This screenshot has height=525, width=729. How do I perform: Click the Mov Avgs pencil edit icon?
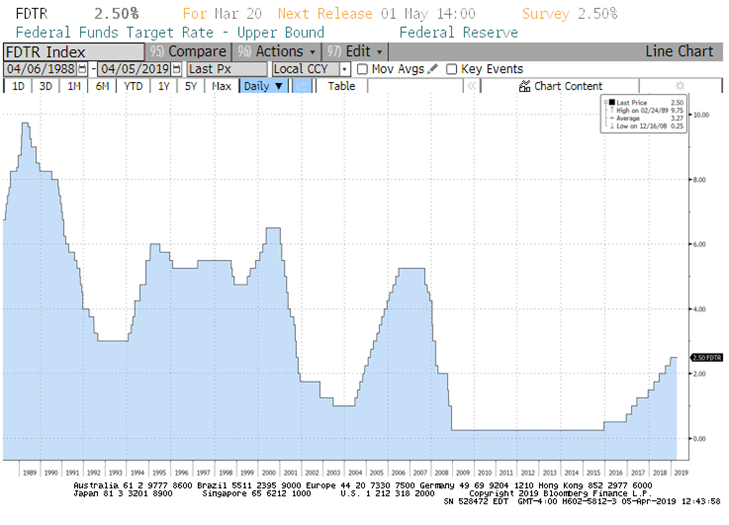tap(433, 69)
